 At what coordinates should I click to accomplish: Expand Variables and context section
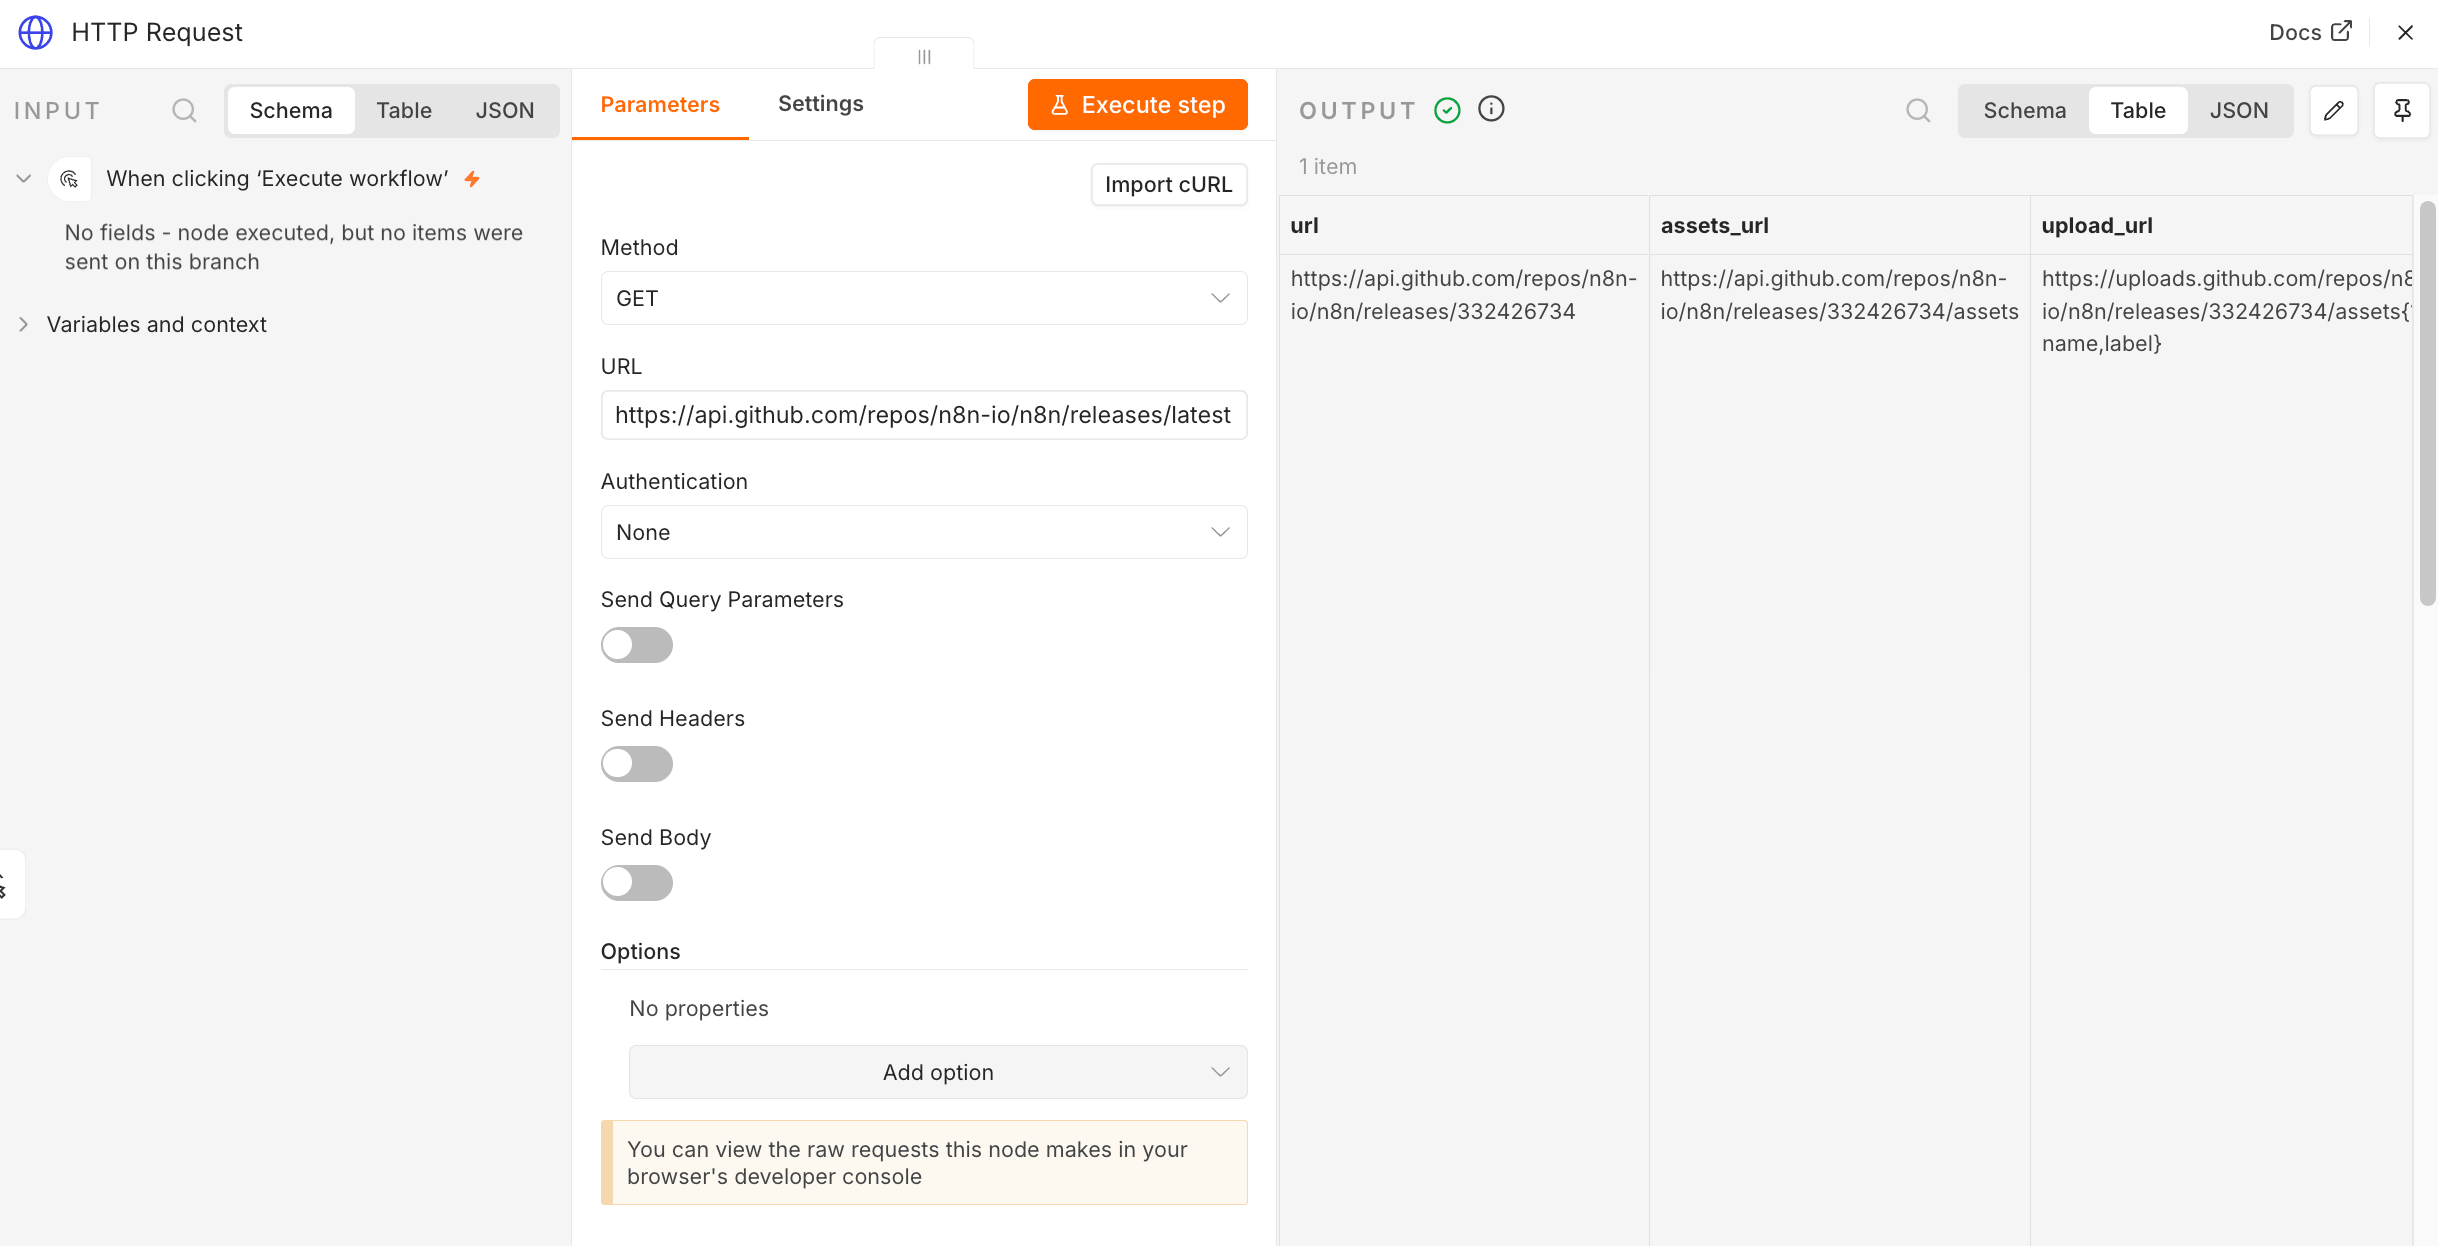point(24,324)
